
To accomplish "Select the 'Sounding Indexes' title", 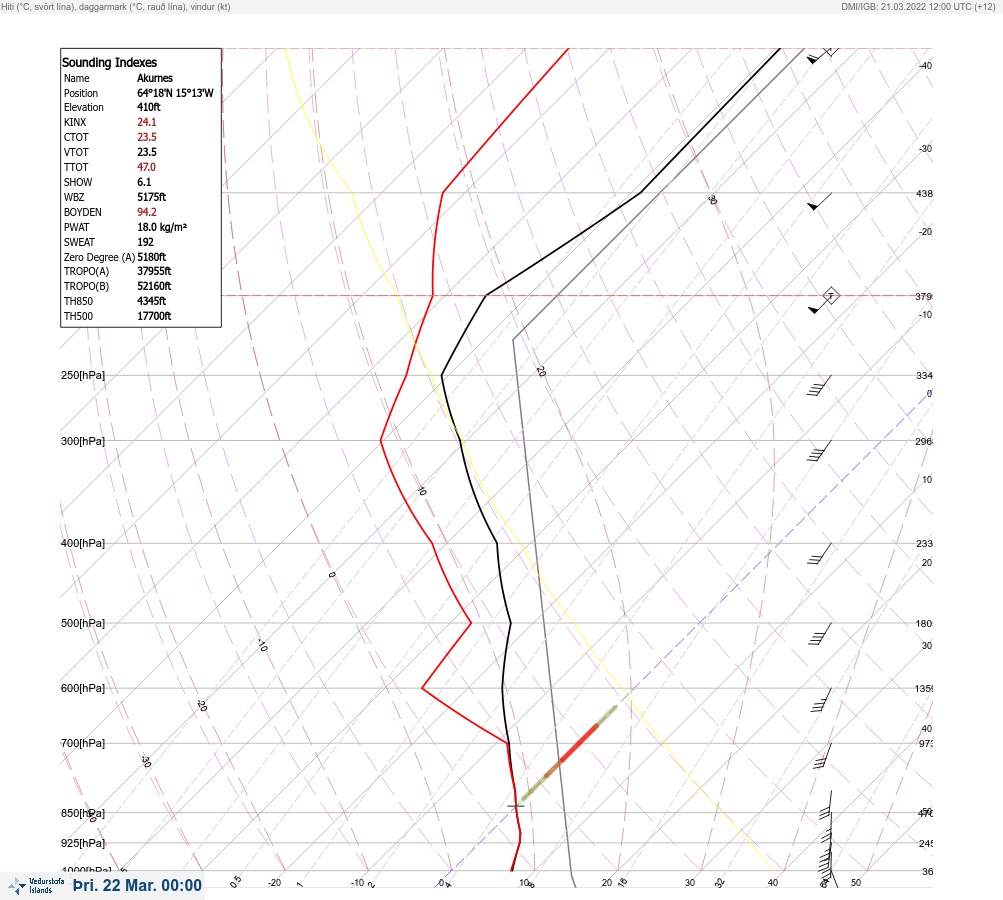I will (109, 62).
